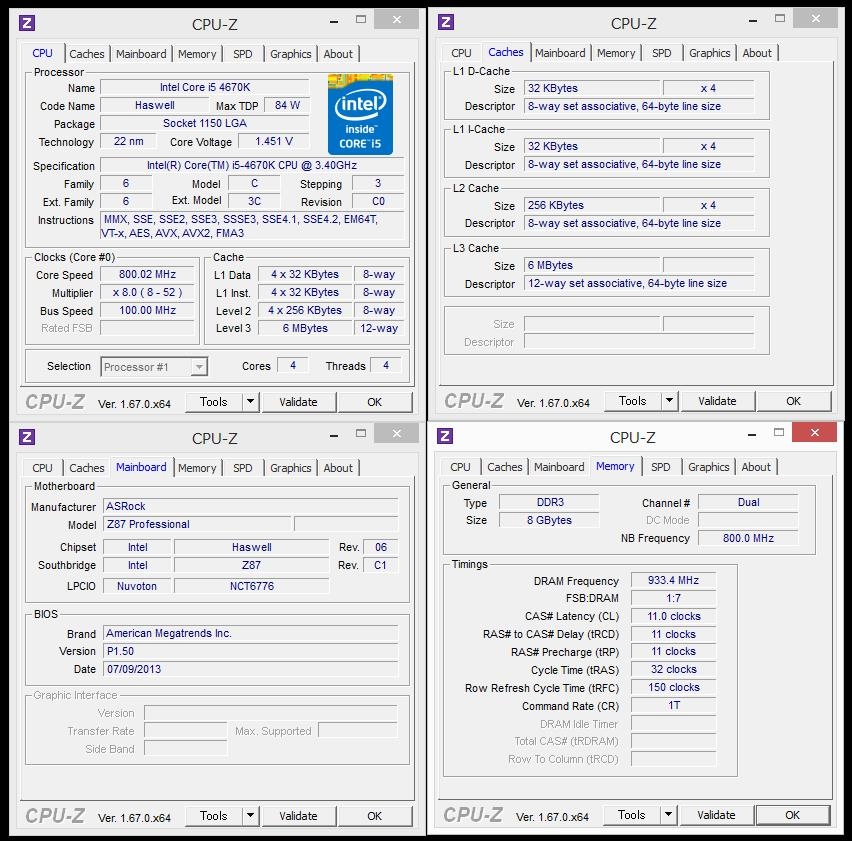Open the Graphics tab in the Mainboard window
This screenshot has height=841, width=852.
(291, 468)
